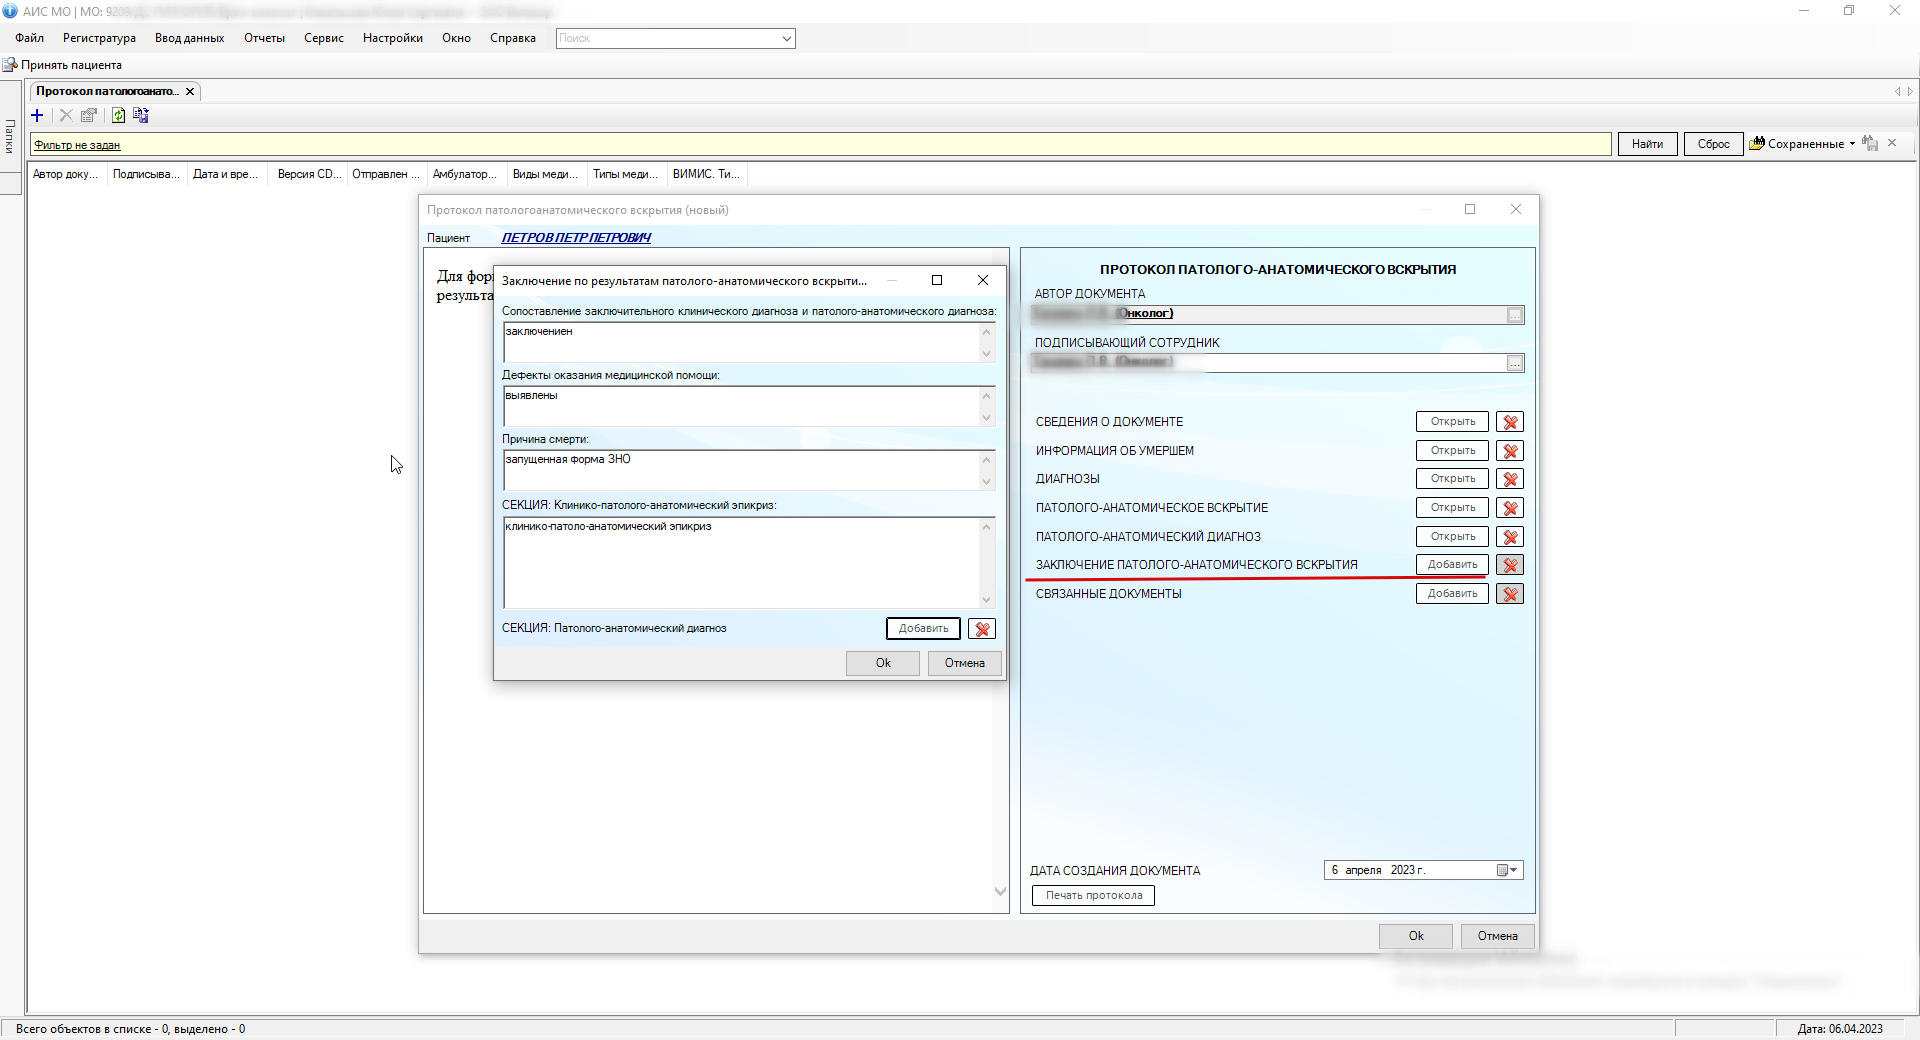Confirm protocol window with Ok
The width and height of the screenshot is (1920, 1040).
pos(1416,936)
